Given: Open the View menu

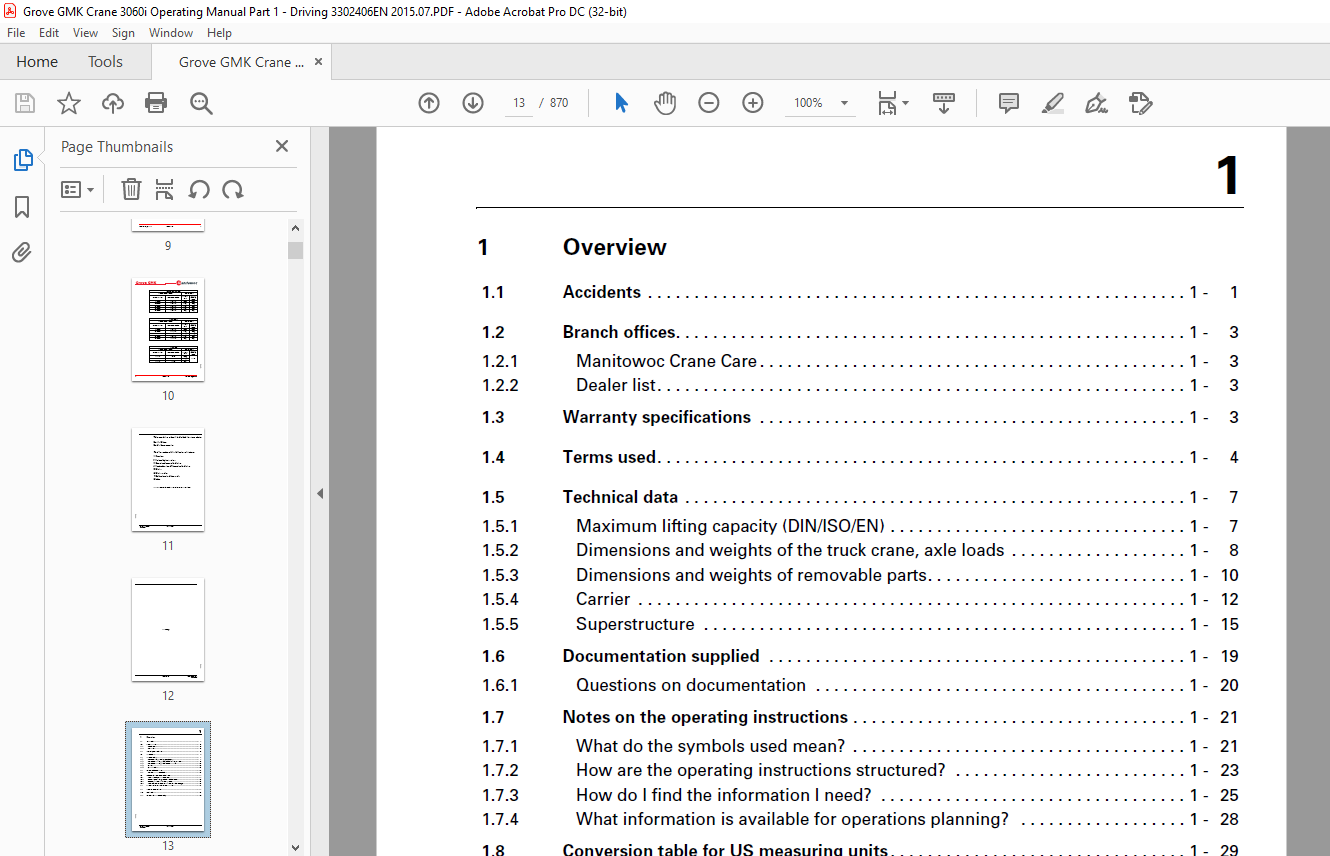Looking at the screenshot, I should pos(86,33).
